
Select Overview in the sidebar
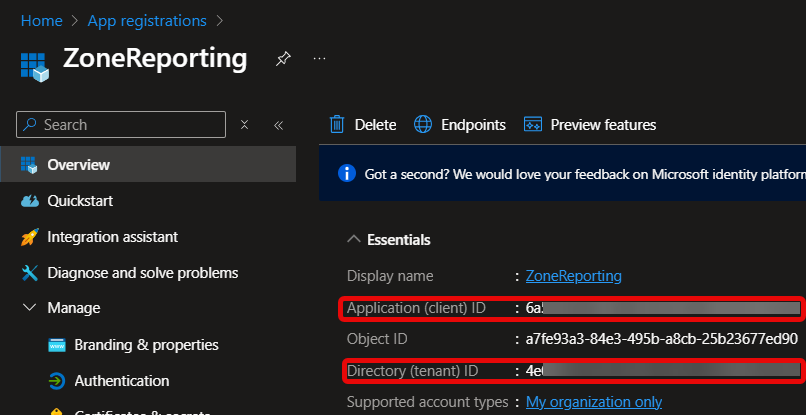coord(148,164)
